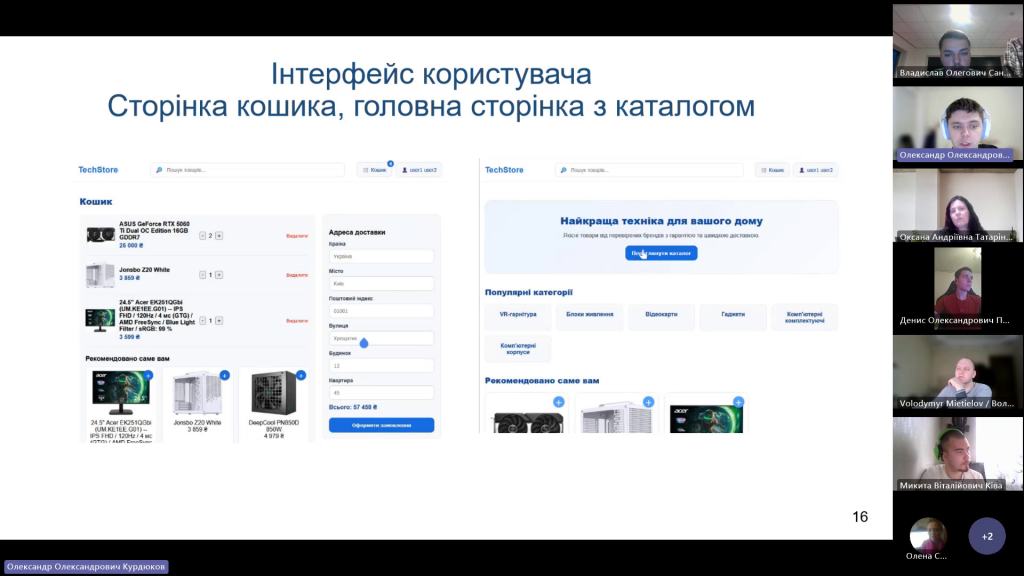Click the Будинок input field

click(x=381, y=366)
